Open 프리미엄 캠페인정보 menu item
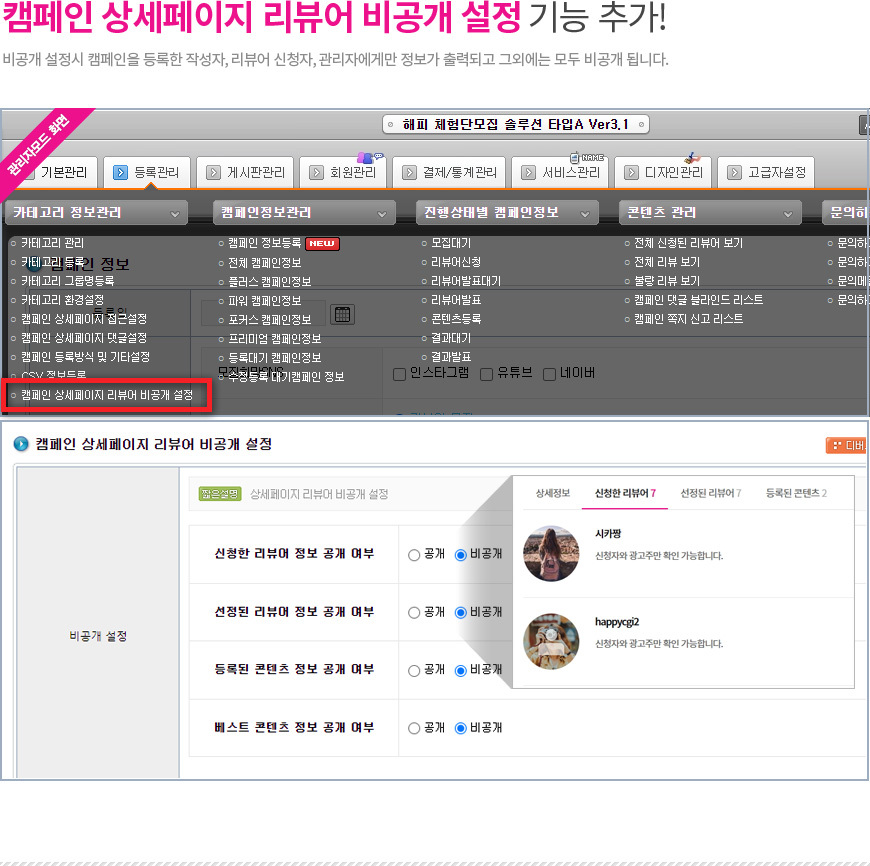870x866 pixels. [275, 338]
